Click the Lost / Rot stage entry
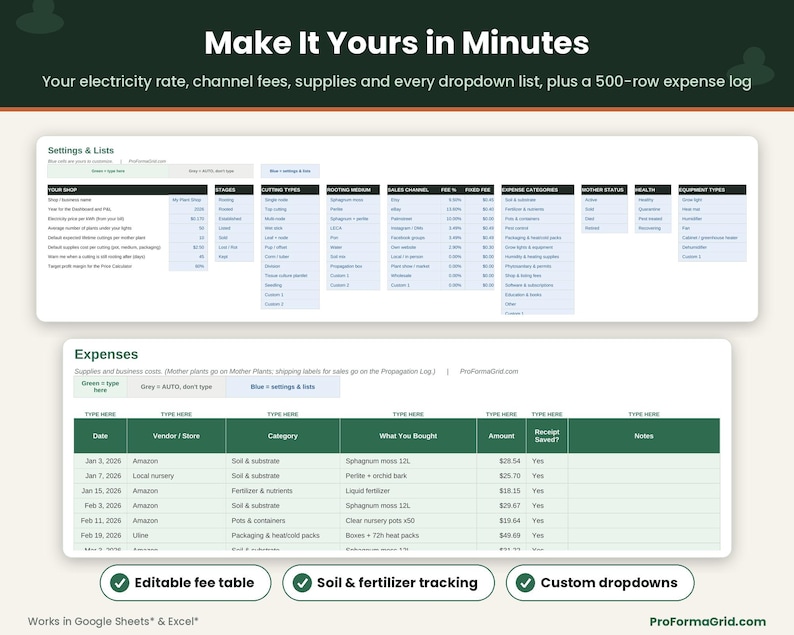 tap(234, 247)
